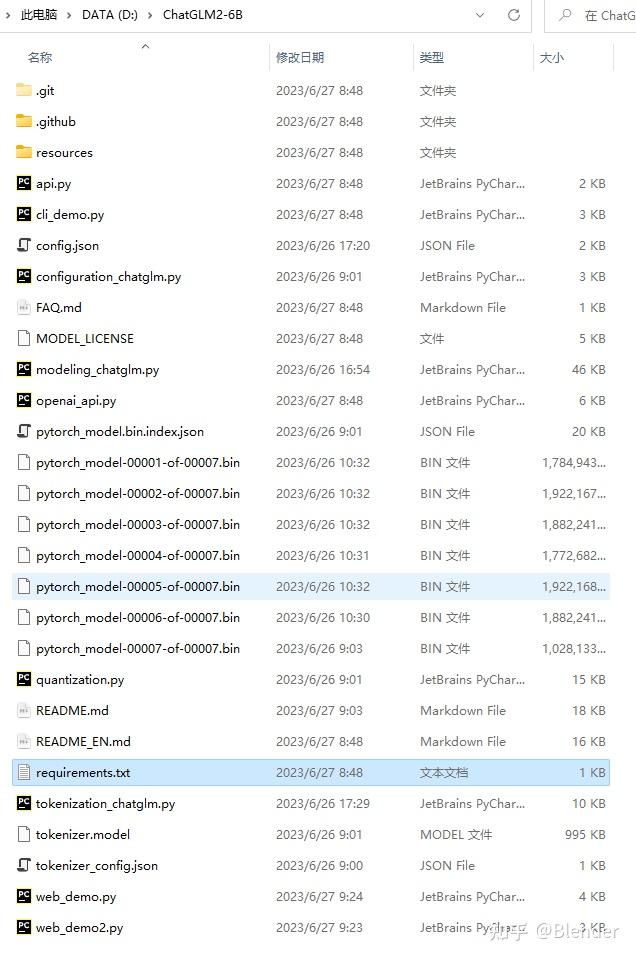Viewport: 636px width, 957px height.
Task: Sort files by 大小 column header
Action: (x=552, y=57)
